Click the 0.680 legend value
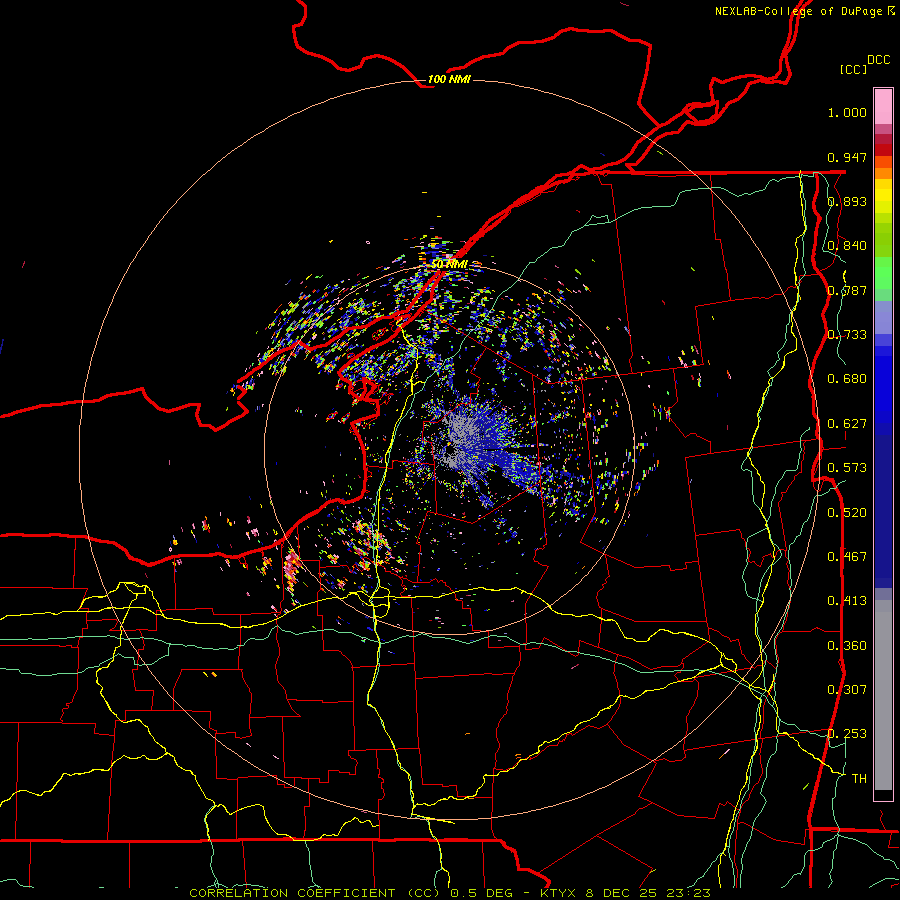The image size is (900, 900). coord(847,379)
